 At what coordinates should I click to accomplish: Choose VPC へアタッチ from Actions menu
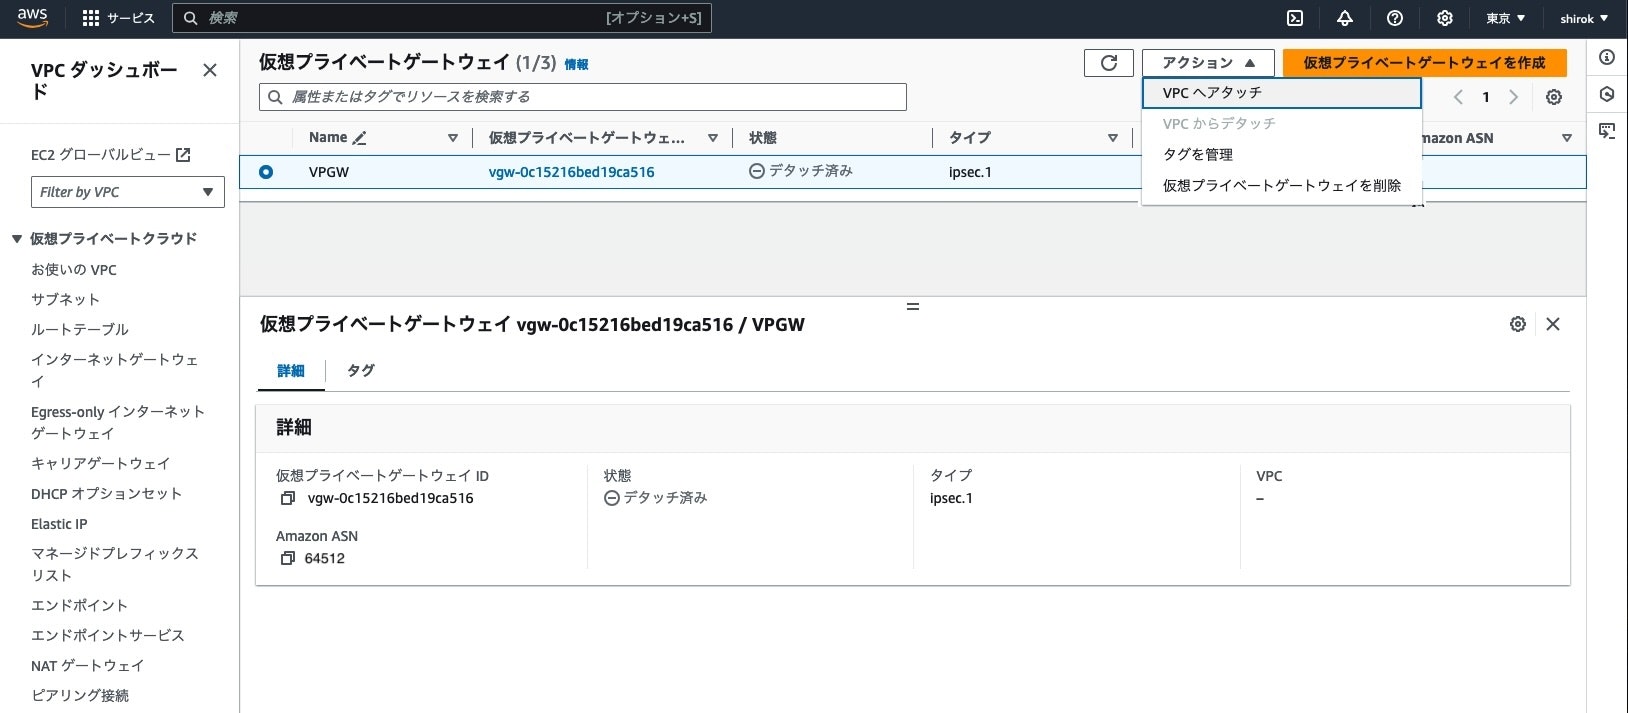click(x=1282, y=93)
